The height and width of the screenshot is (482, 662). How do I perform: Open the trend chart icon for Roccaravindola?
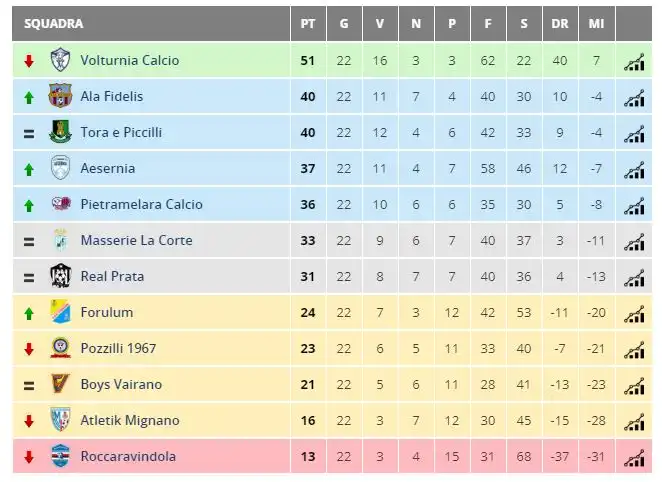(634, 458)
